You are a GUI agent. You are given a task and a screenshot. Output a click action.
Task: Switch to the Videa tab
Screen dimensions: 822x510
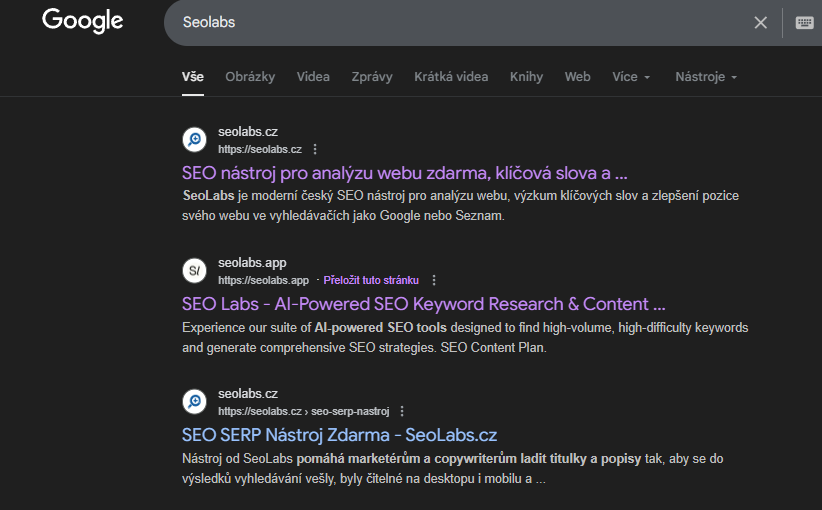[x=313, y=77]
